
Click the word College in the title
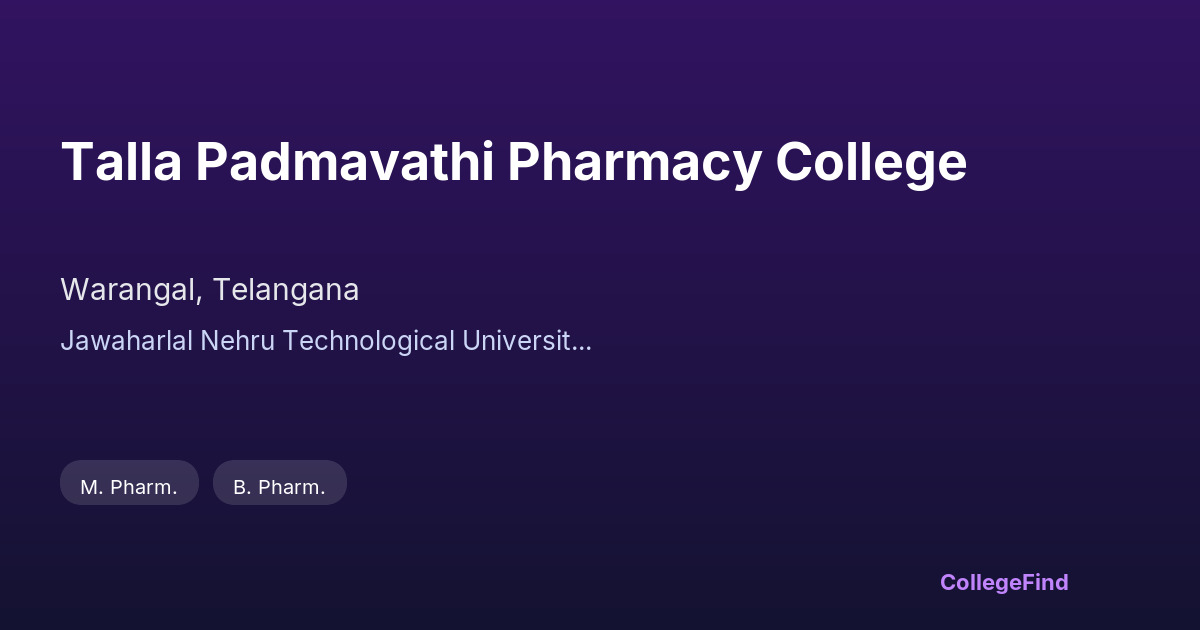point(871,162)
